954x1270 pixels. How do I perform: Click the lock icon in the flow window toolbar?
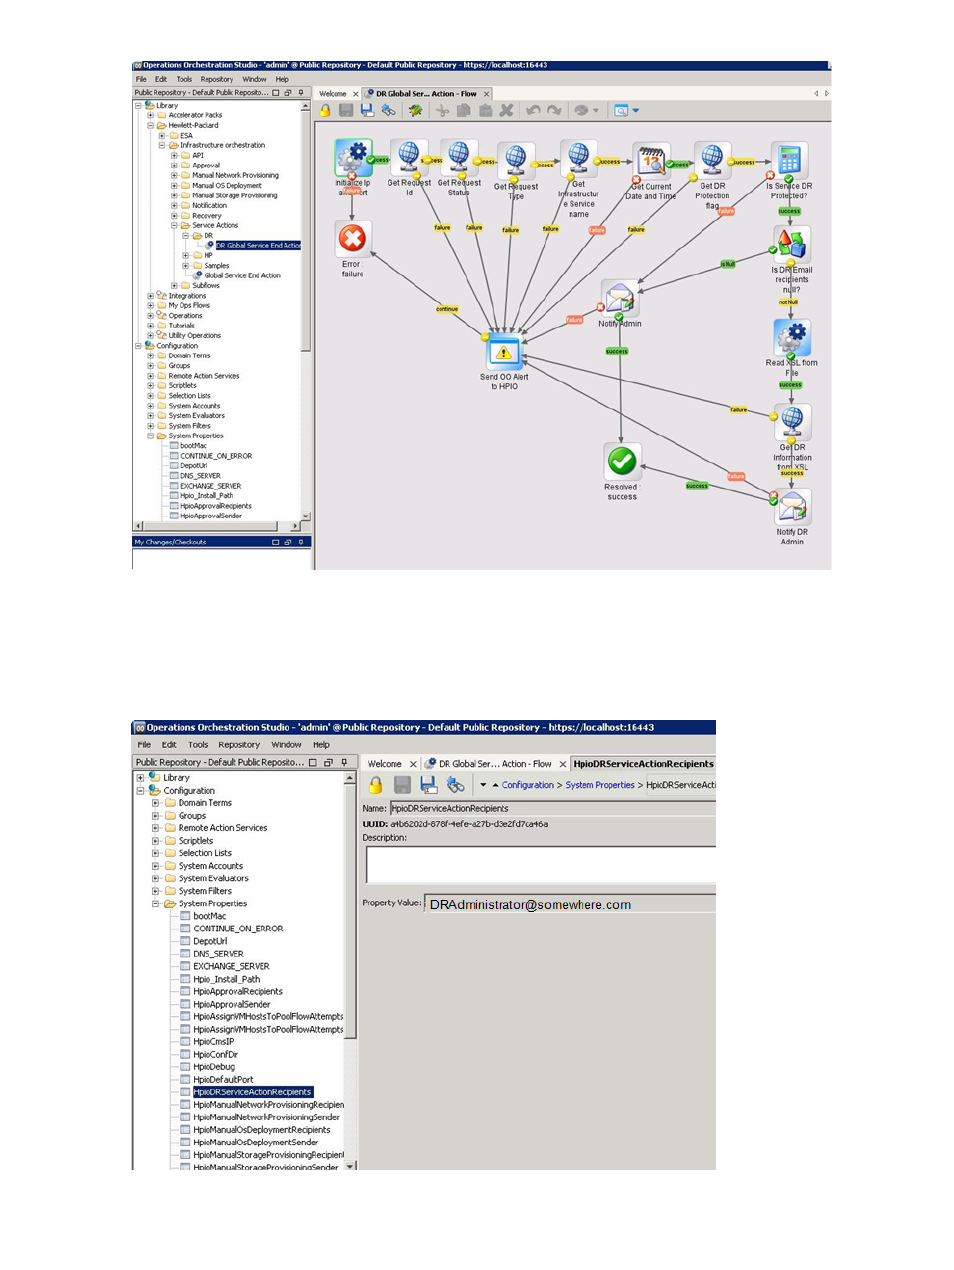click(325, 111)
